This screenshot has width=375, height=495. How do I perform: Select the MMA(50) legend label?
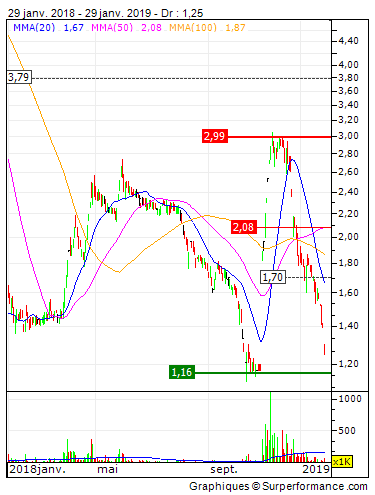(112, 27)
